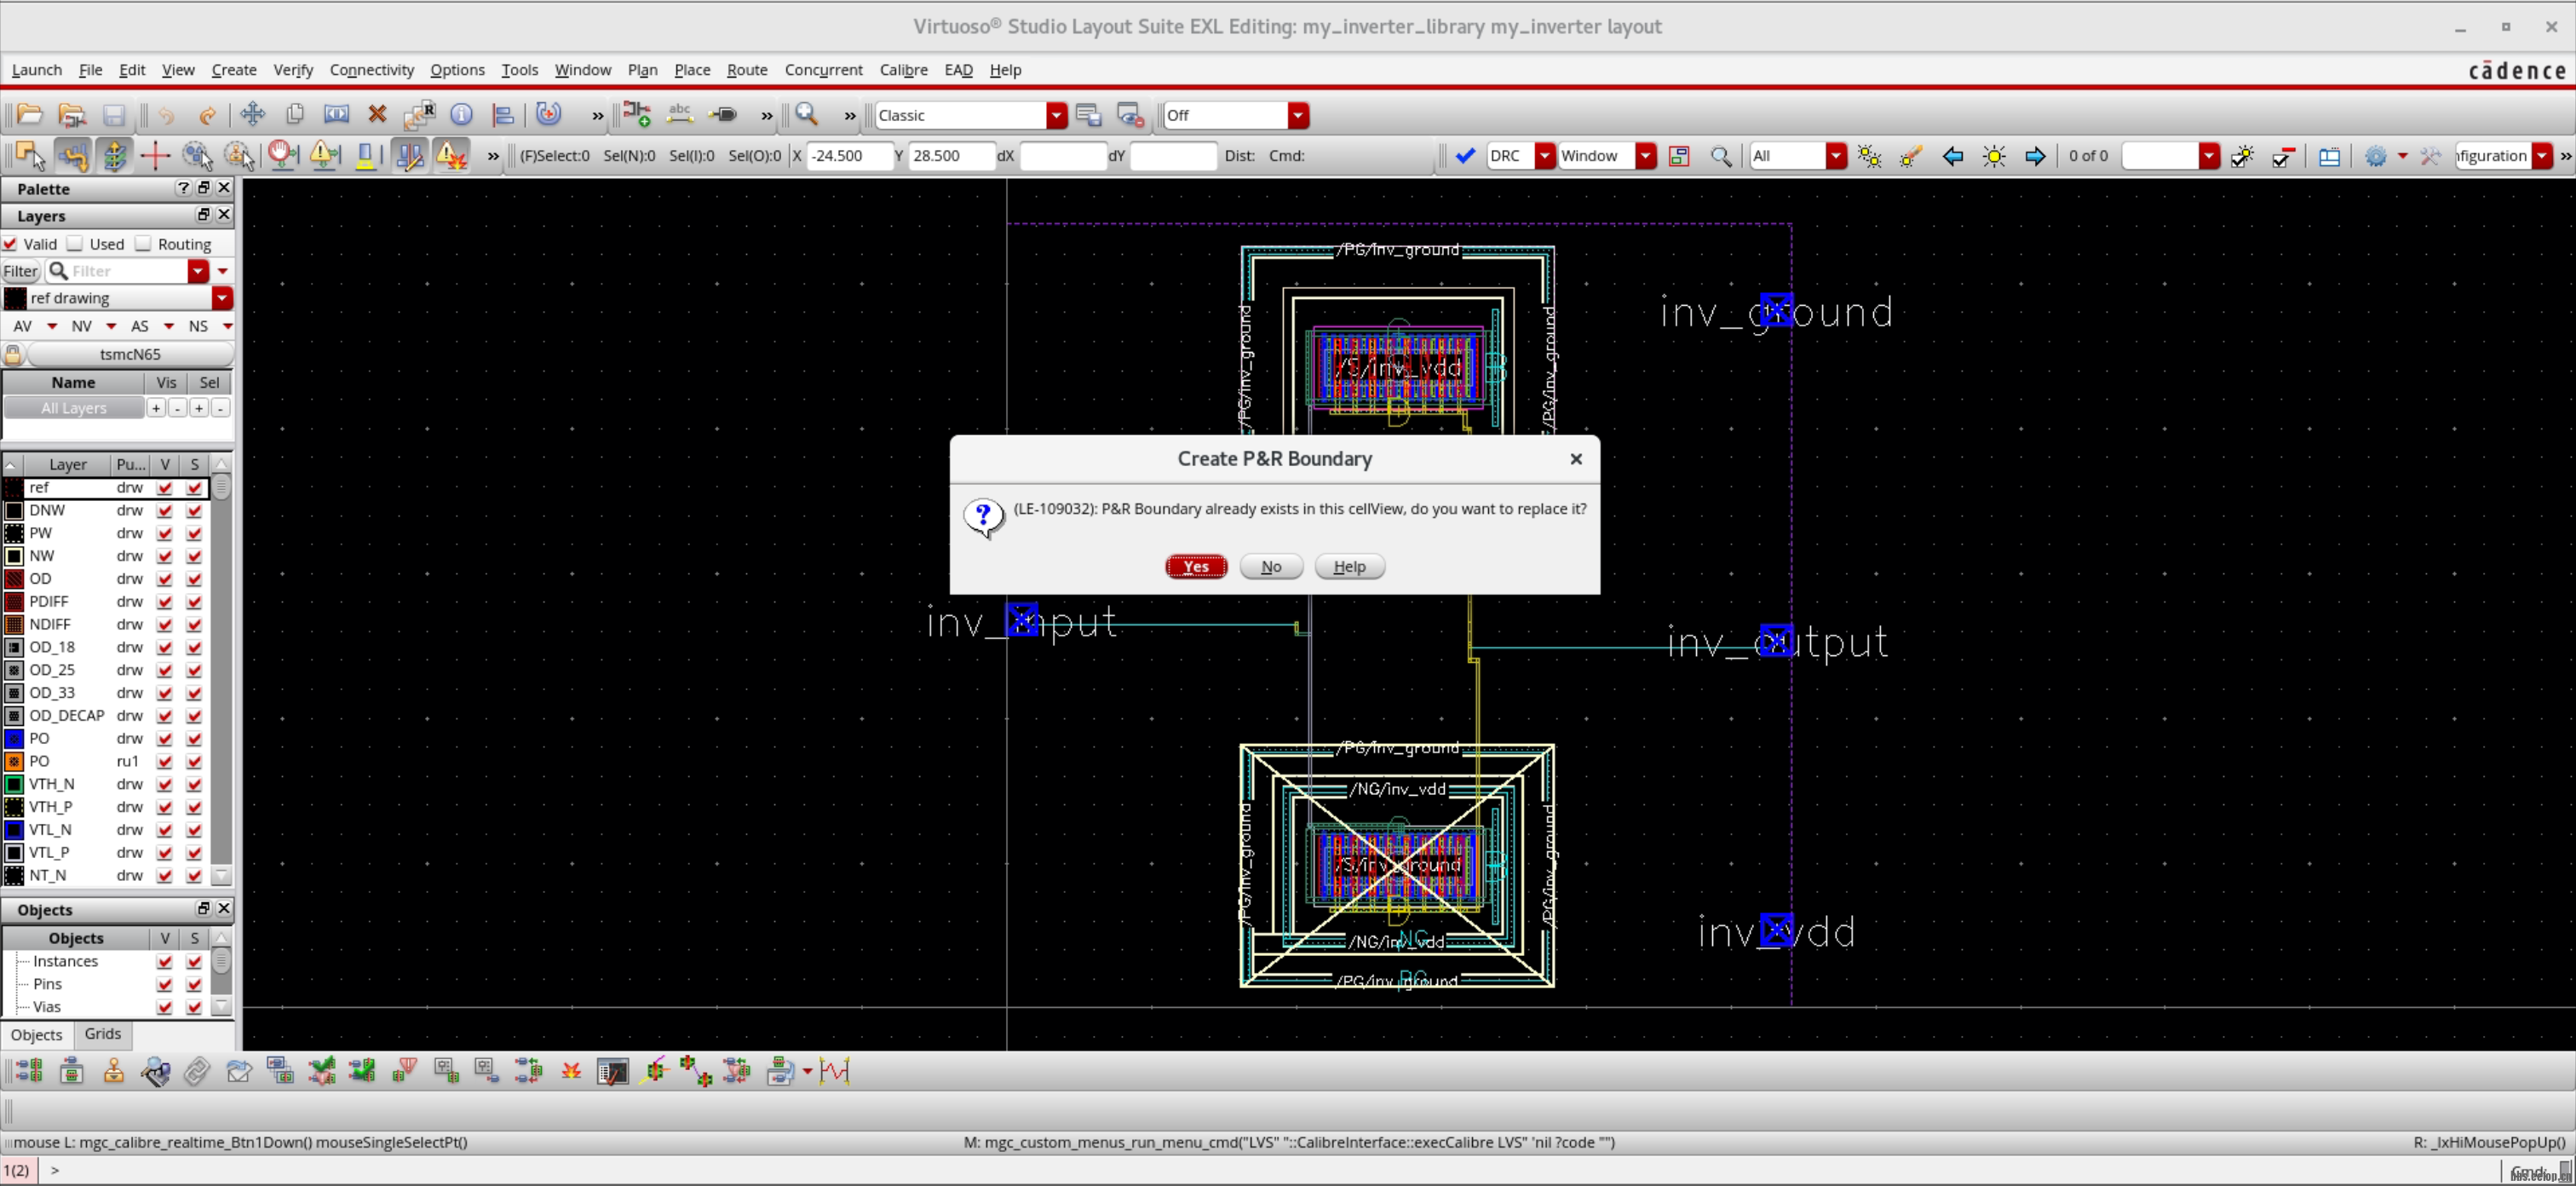Viewport: 2576px width, 1186px height.
Task: Select the Undo toolbar icon
Action: (x=166, y=114)
